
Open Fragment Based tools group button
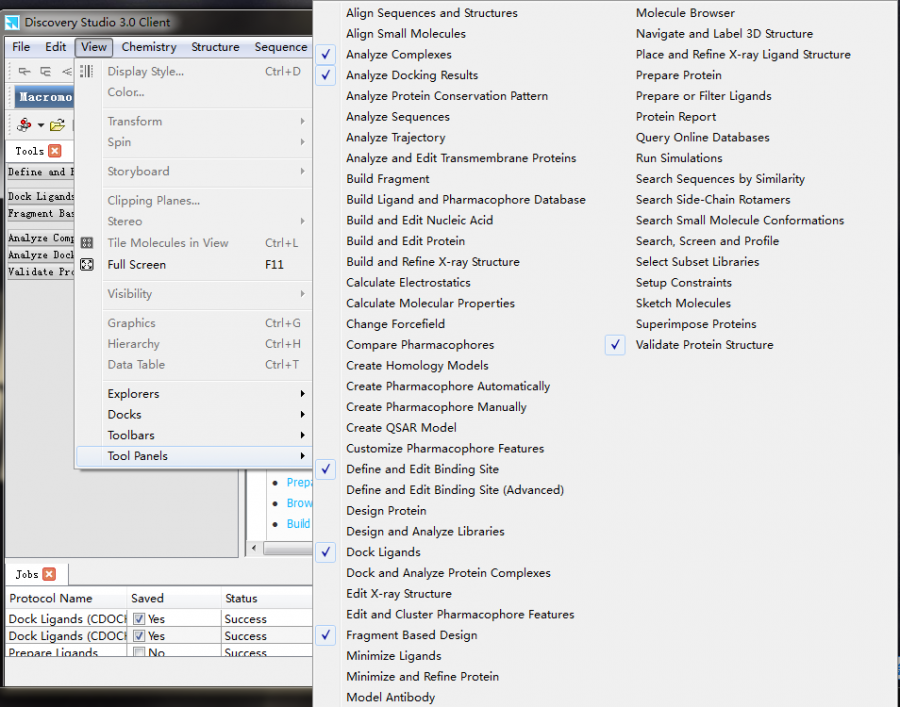pos(41,213)
